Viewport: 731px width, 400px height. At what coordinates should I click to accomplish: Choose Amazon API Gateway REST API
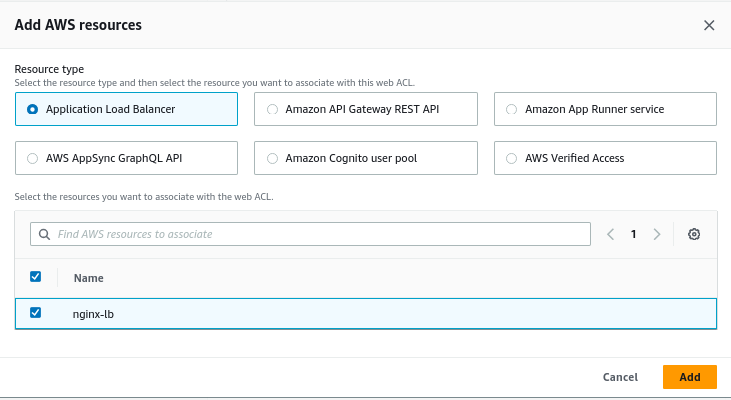(x=272, y=109)
